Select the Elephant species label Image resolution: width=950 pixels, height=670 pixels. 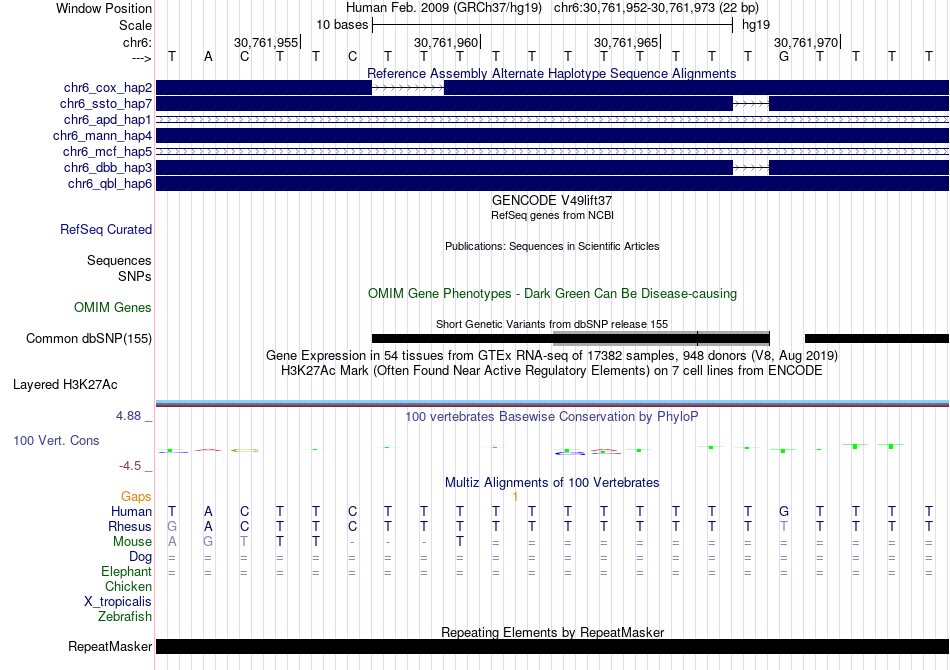(x=127, y=571)
